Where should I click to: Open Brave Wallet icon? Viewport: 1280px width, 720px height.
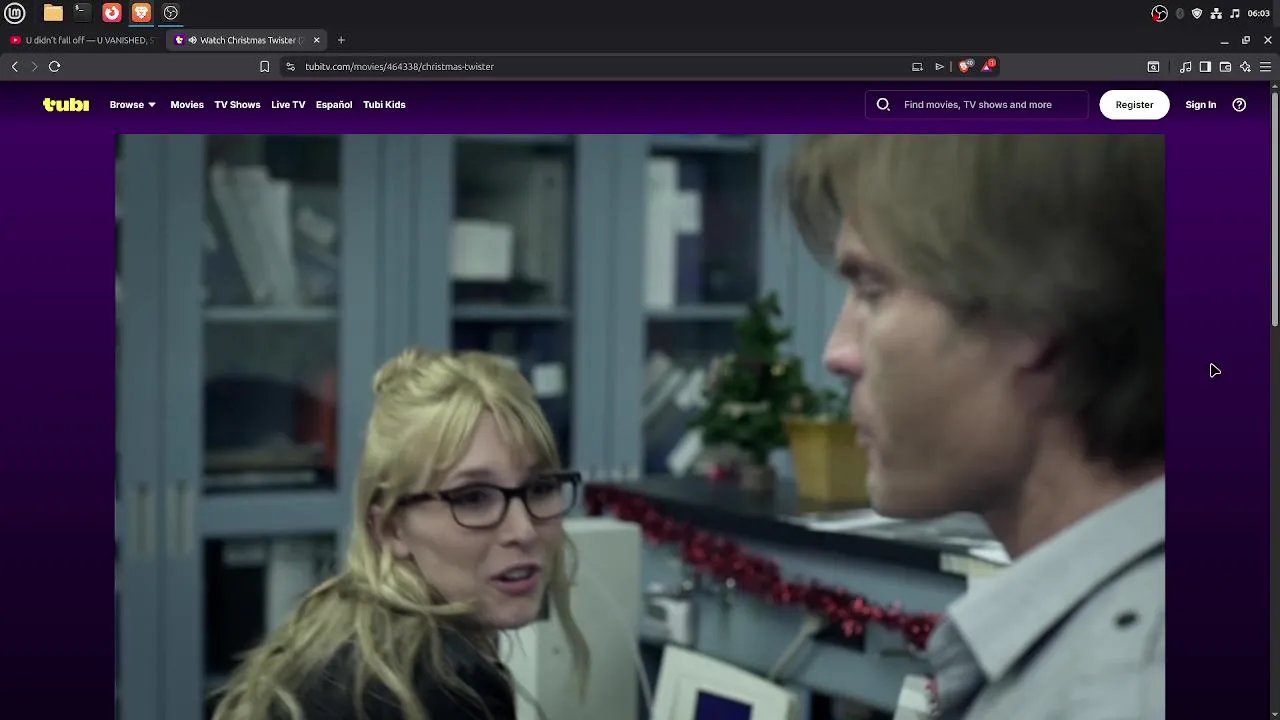(x=1225, y=66)
